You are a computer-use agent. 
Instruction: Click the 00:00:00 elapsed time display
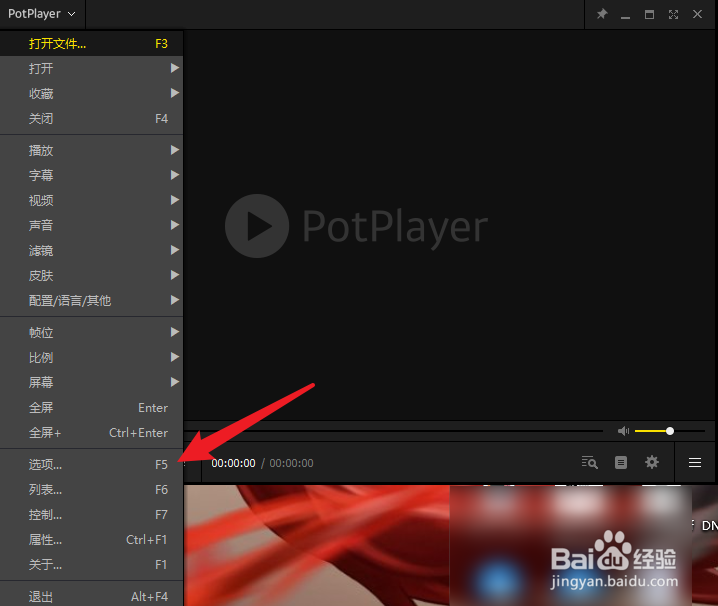(233, 463)
